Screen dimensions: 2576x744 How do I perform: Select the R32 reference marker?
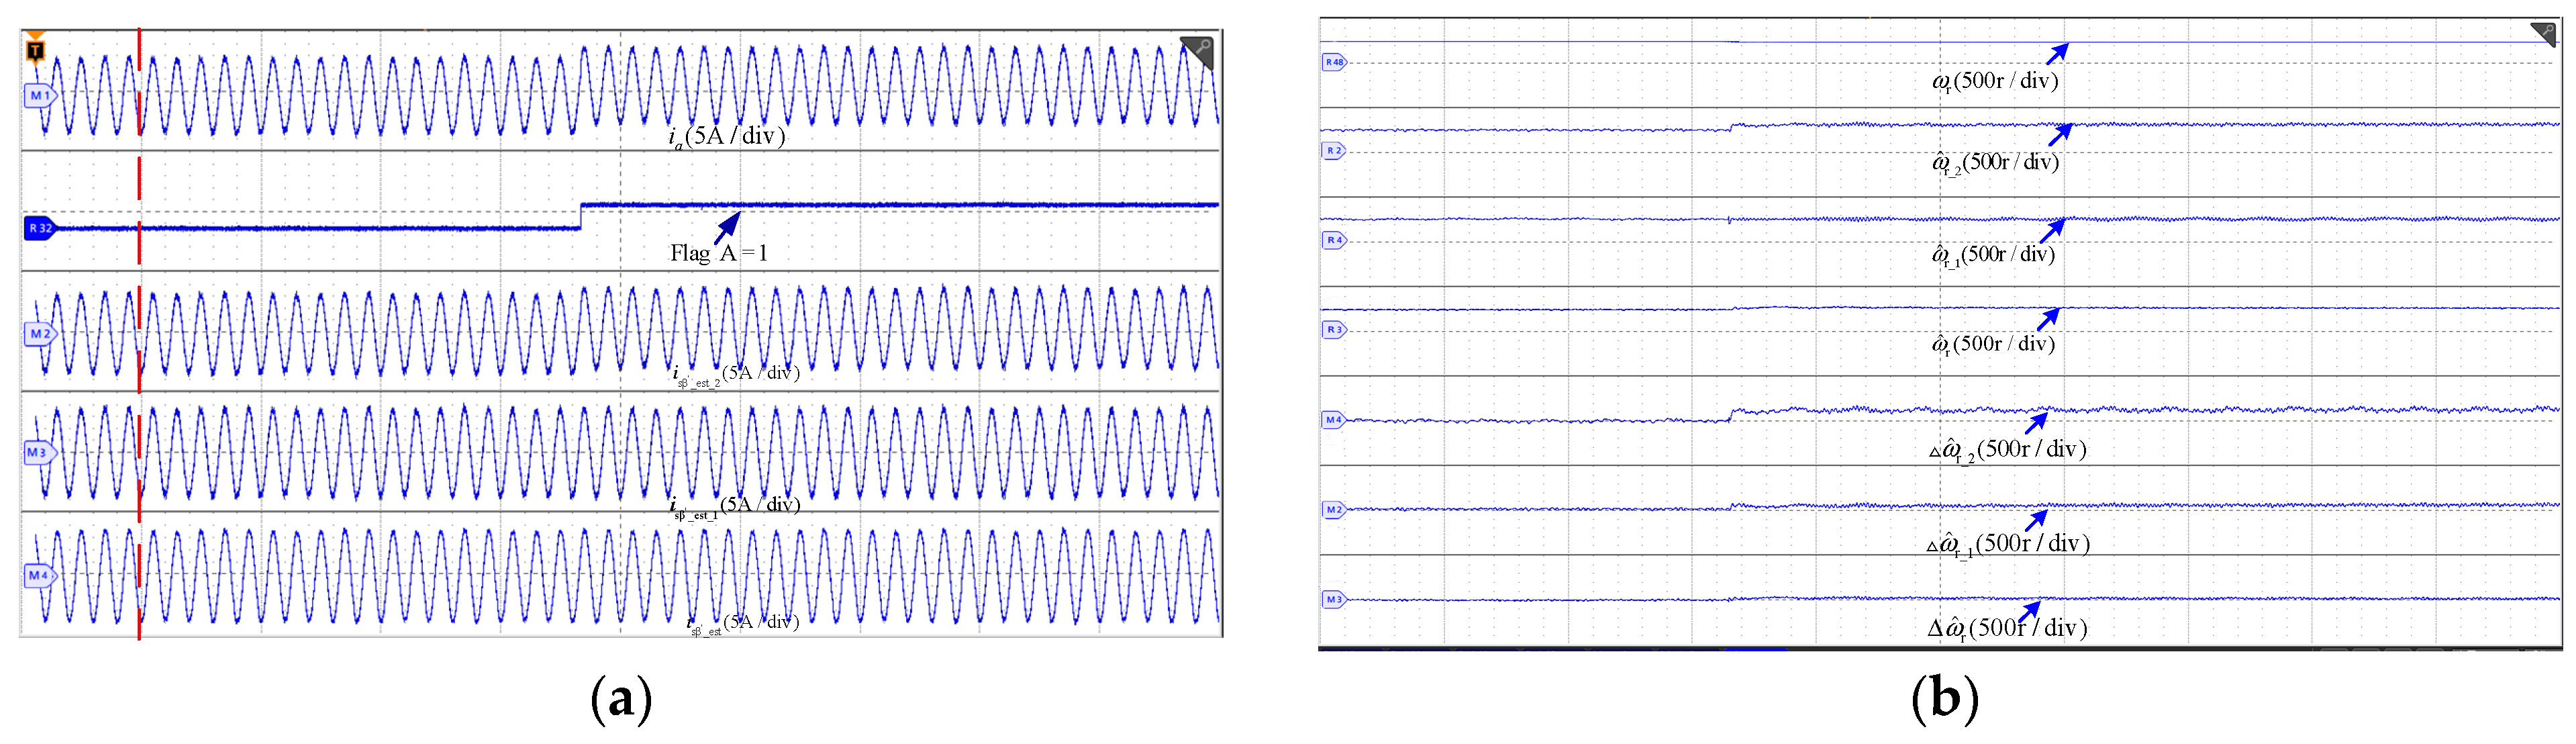click(39, 228)
